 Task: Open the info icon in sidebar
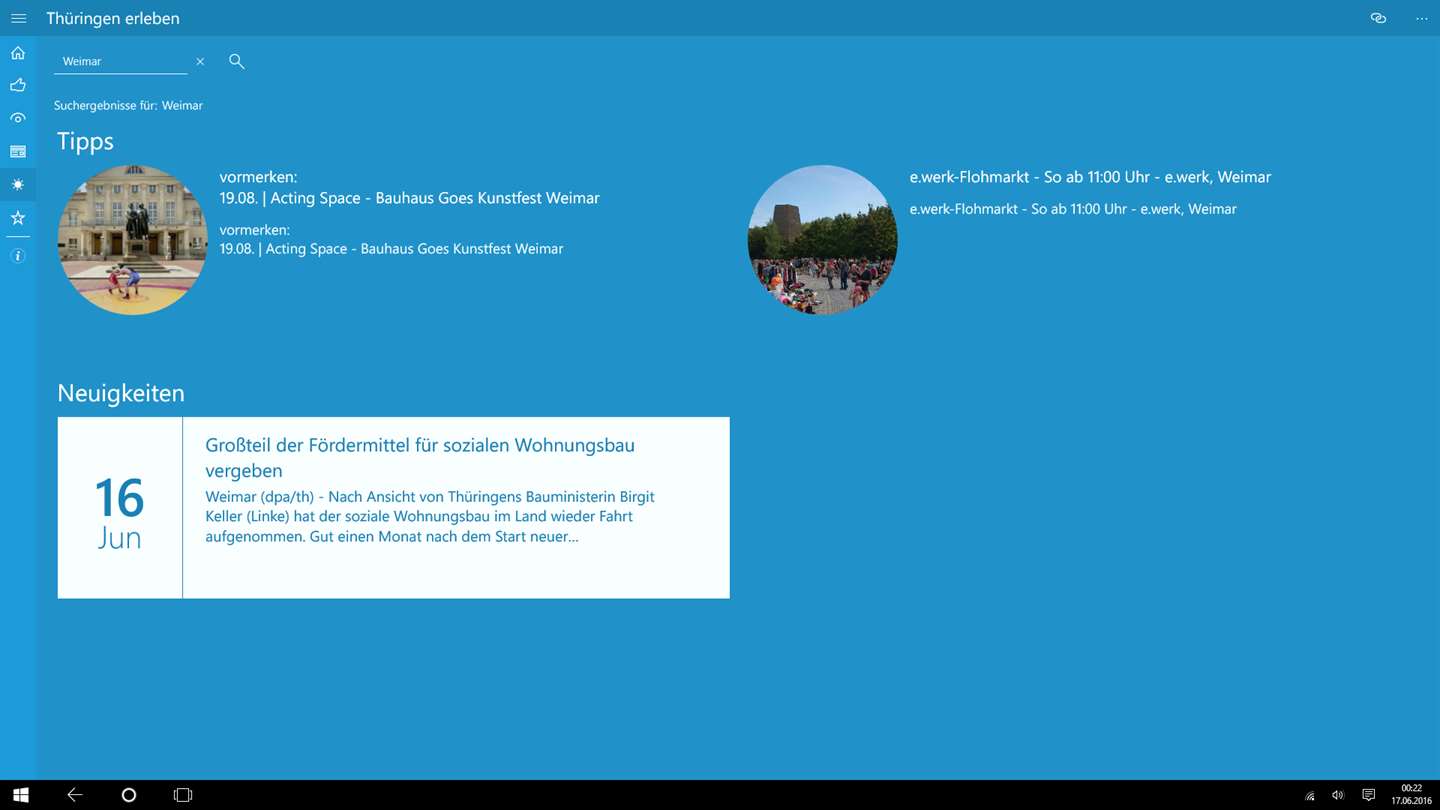coord(18,256)
